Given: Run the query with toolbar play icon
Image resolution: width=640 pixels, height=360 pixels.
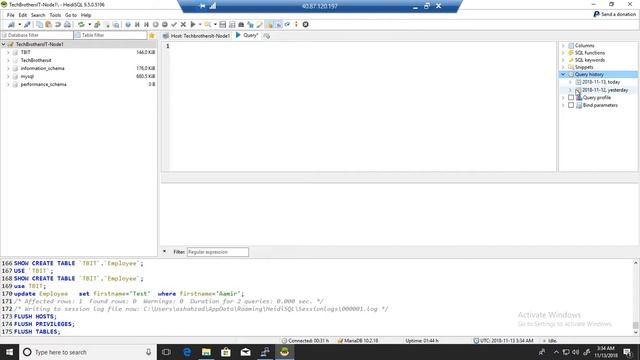Looking at the screenshot, I should click(x=193, y=24).
